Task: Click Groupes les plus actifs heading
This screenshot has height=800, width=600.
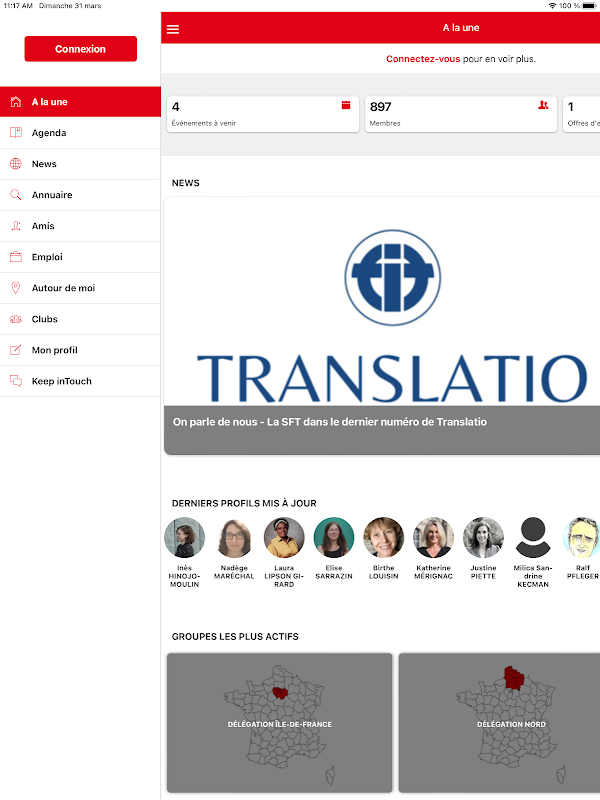Action: pyautogui.click(x=235, y=636)
